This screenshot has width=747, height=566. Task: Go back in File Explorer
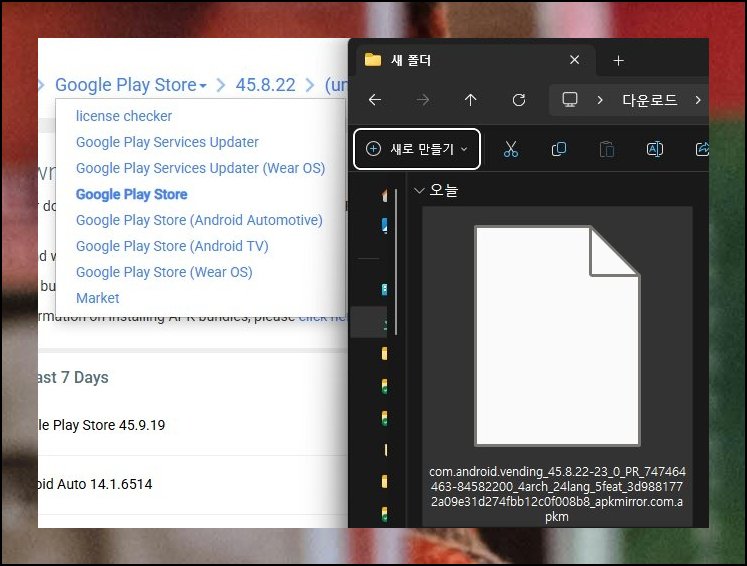tap(375, 100)
